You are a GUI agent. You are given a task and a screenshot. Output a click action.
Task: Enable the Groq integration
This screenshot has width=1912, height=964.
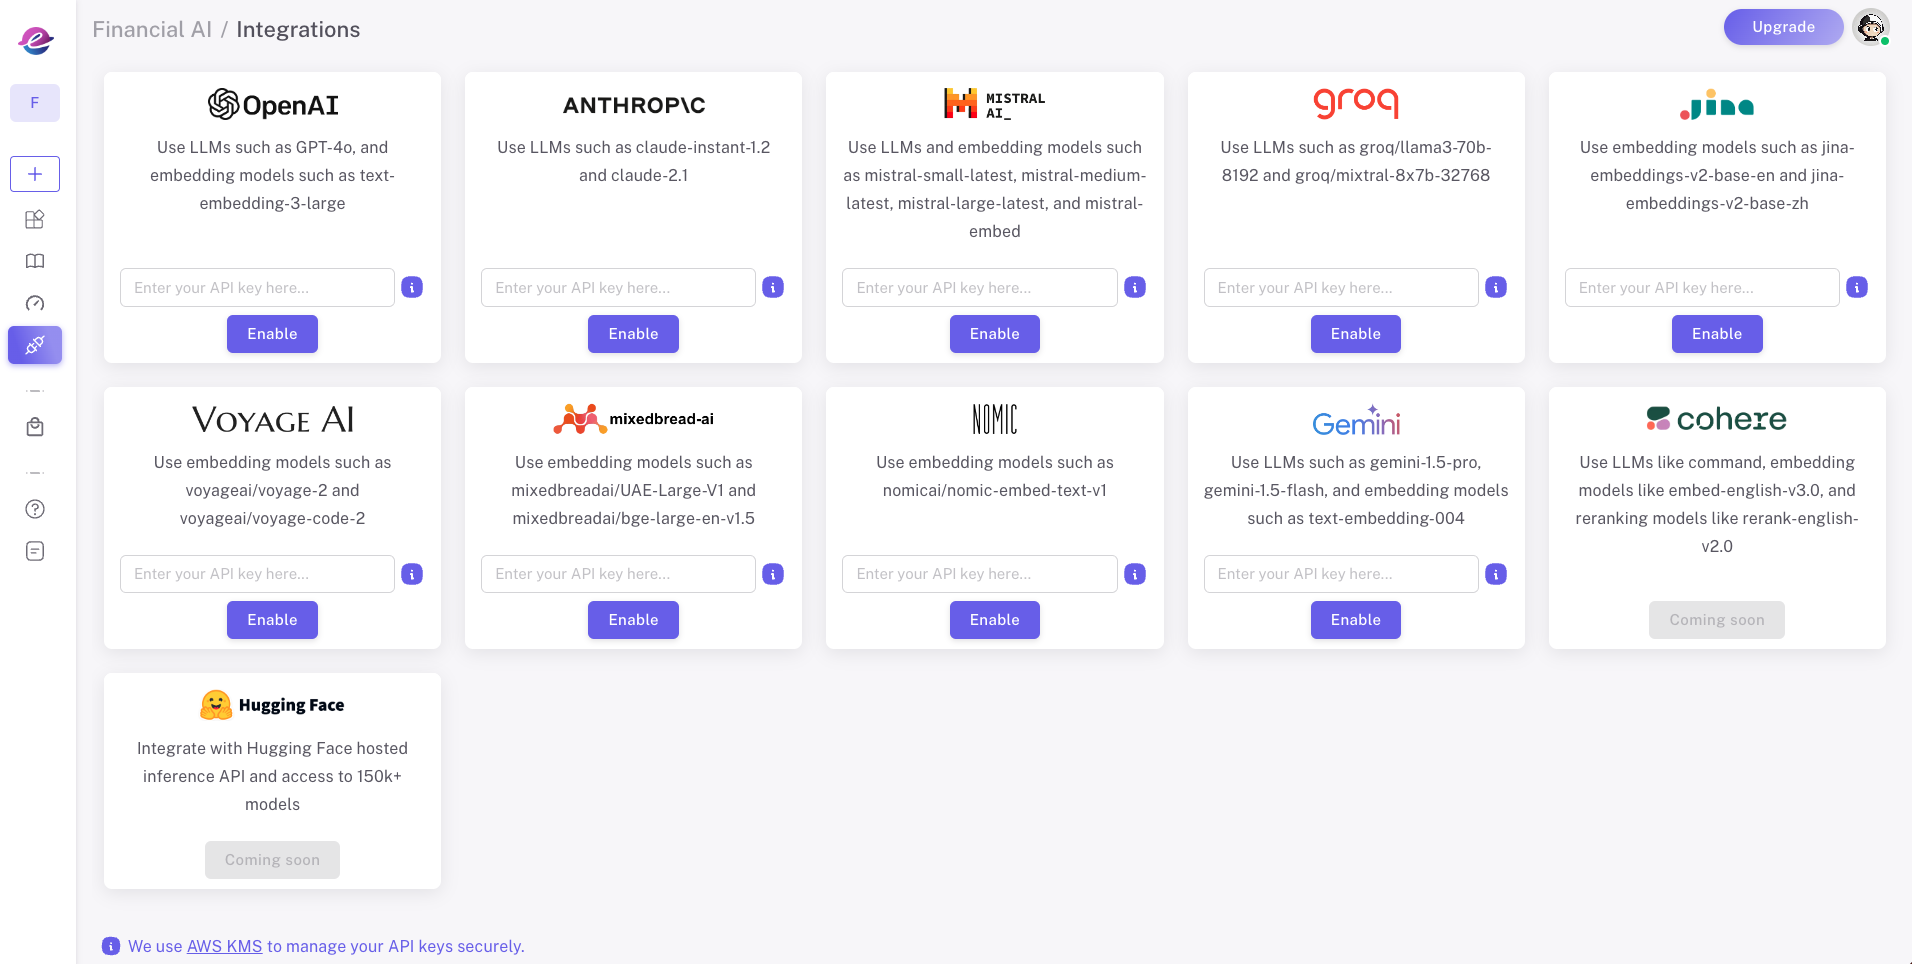(1355, 334)
